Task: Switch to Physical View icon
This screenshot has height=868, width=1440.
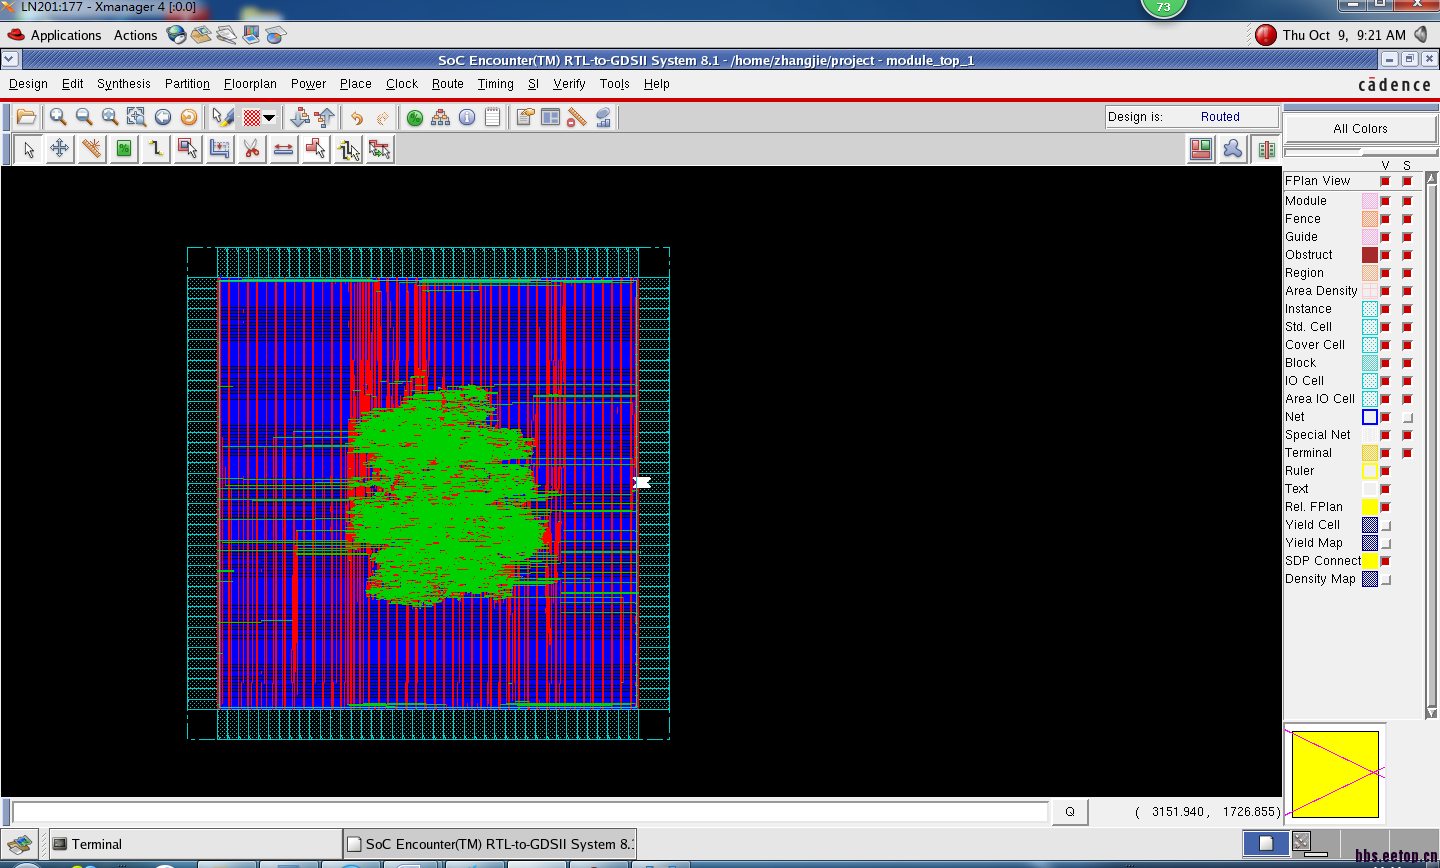Action: pos(1266,149)
